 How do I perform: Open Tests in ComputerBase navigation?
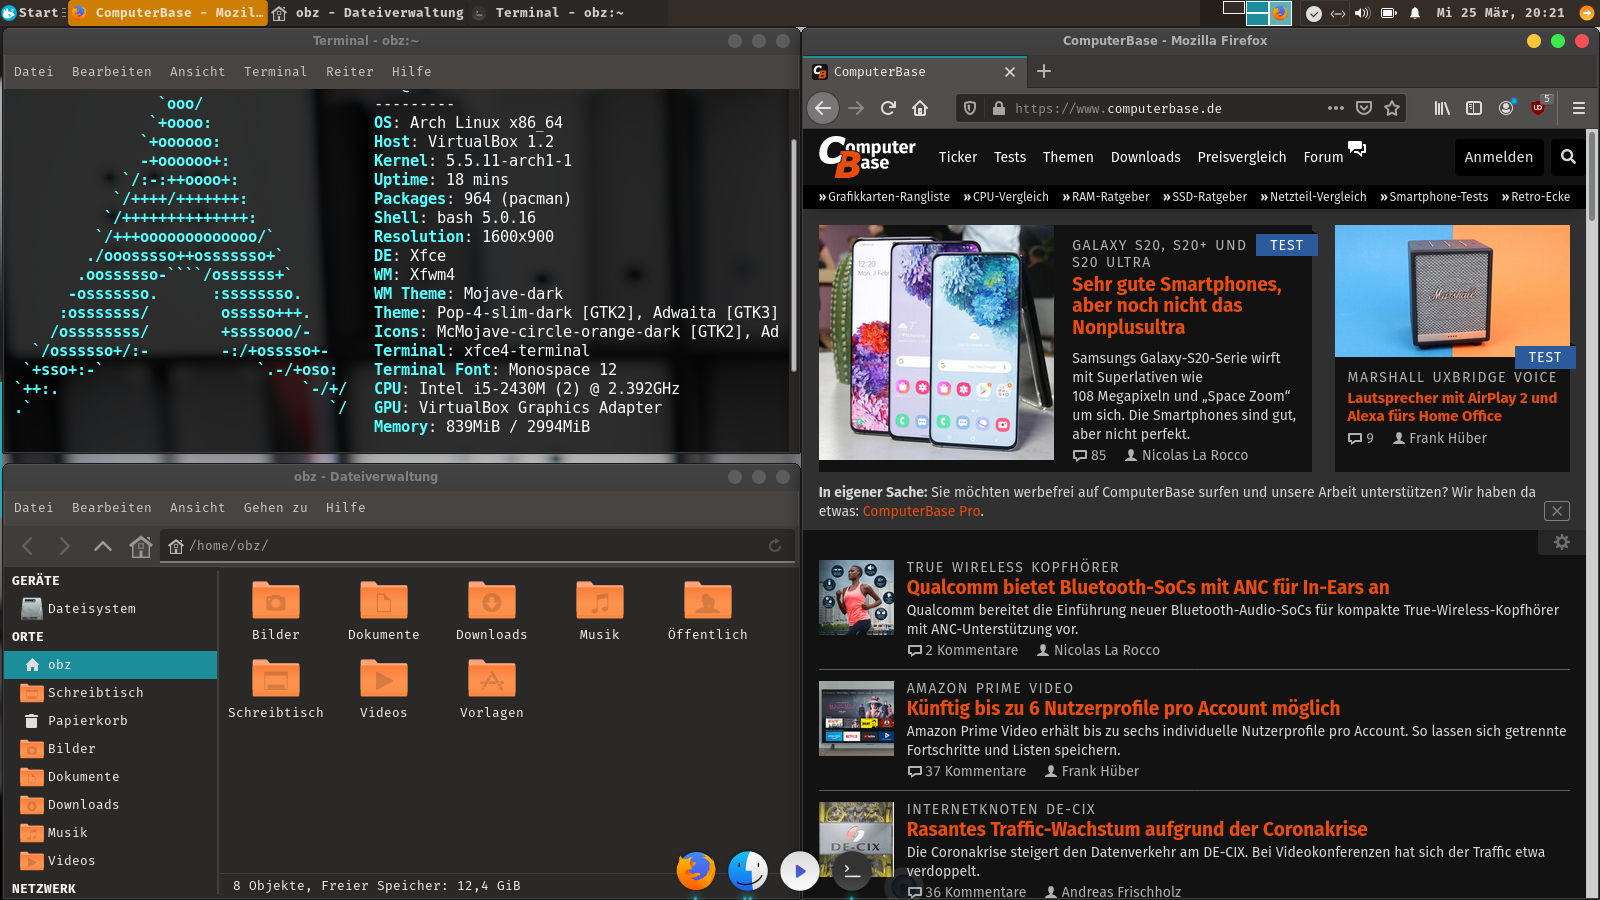pos(1010,157)
